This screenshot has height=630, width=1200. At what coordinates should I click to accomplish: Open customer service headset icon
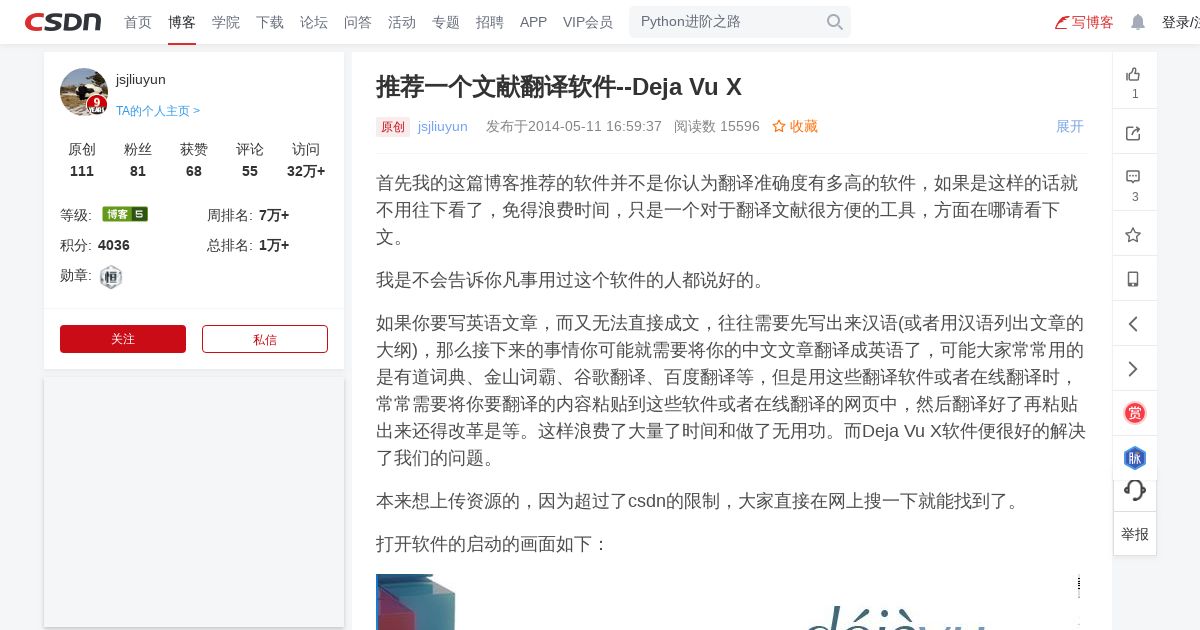point(1135,490)
